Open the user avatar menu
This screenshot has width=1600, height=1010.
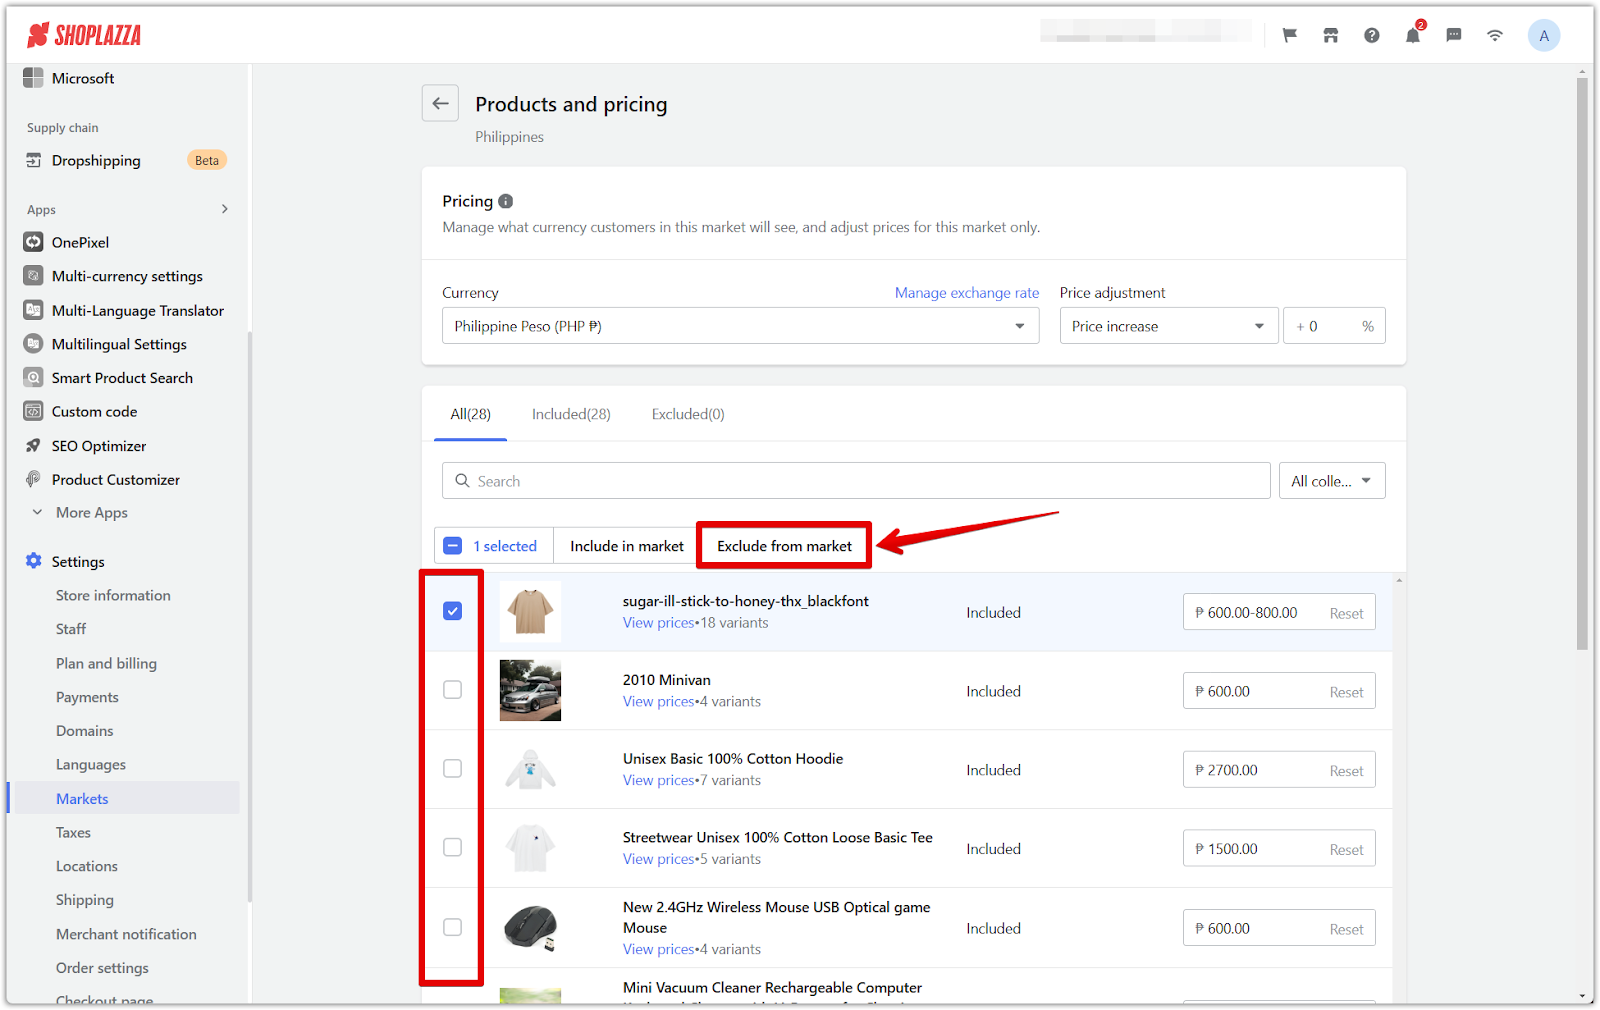[1544, 35]
